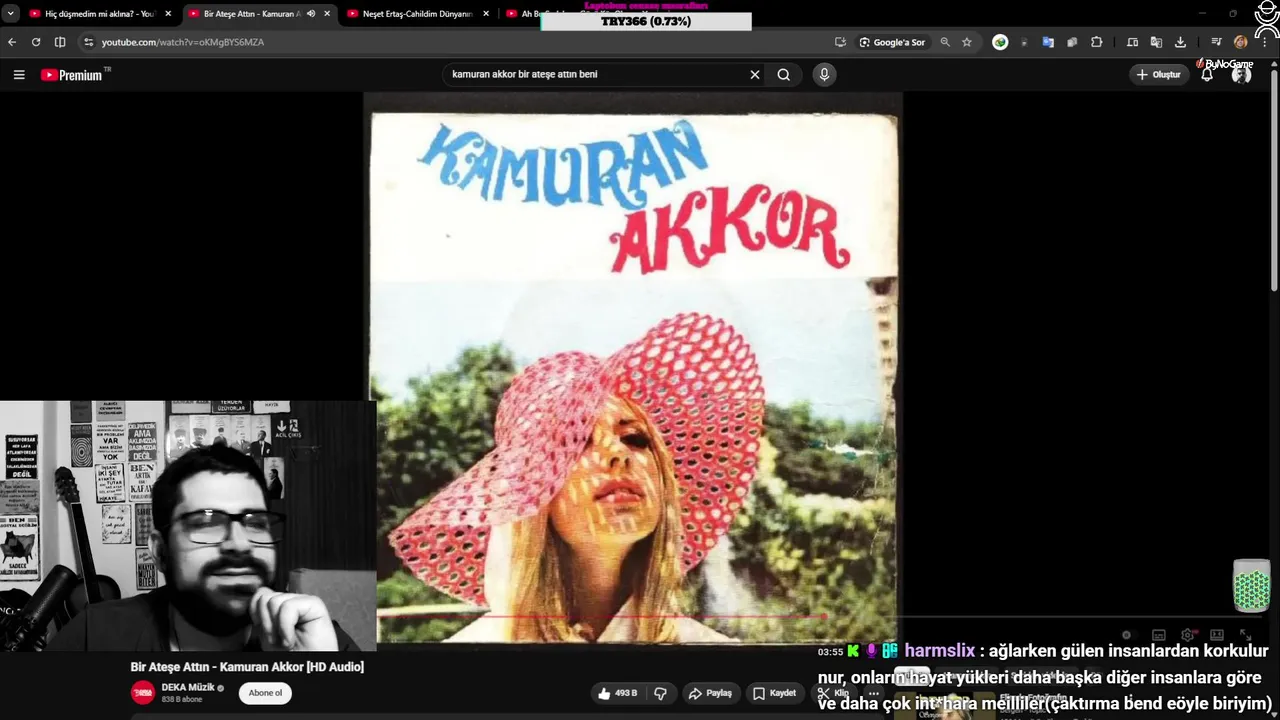
Task: Click Abone ol subscribe button
Action: click(265, 693)
